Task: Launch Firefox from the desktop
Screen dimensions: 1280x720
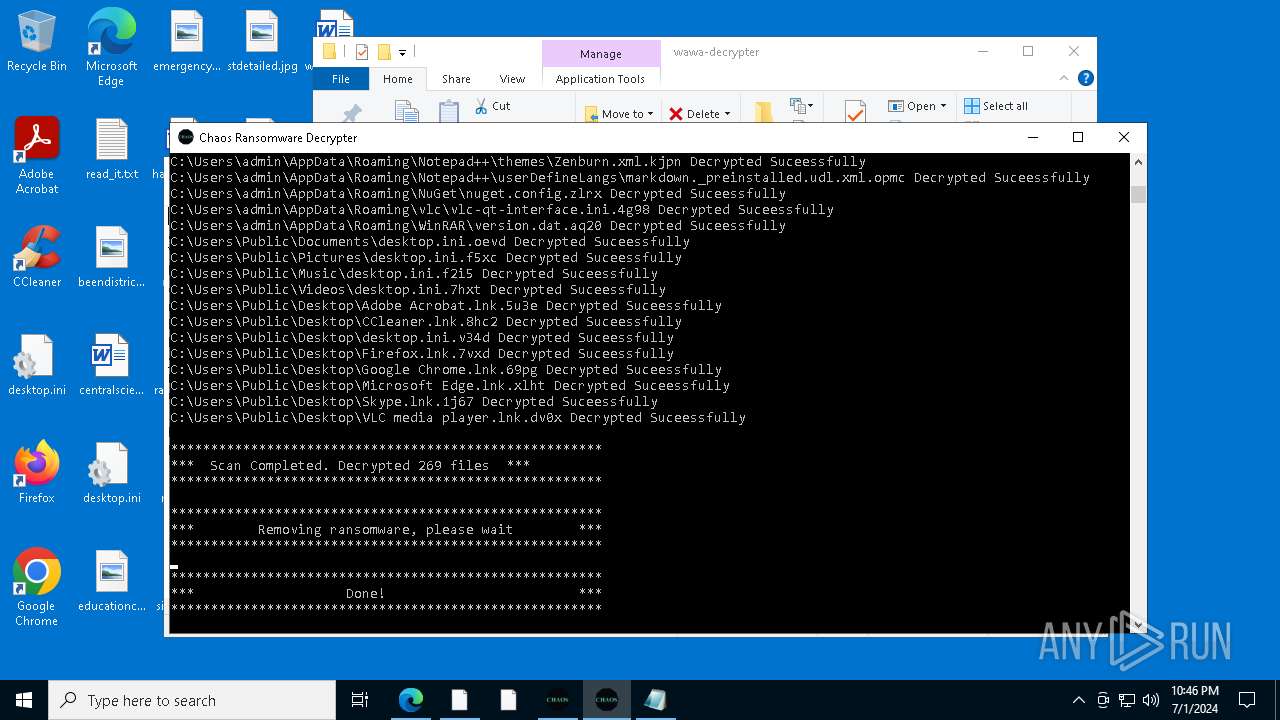Action: (x=37, y=472)
